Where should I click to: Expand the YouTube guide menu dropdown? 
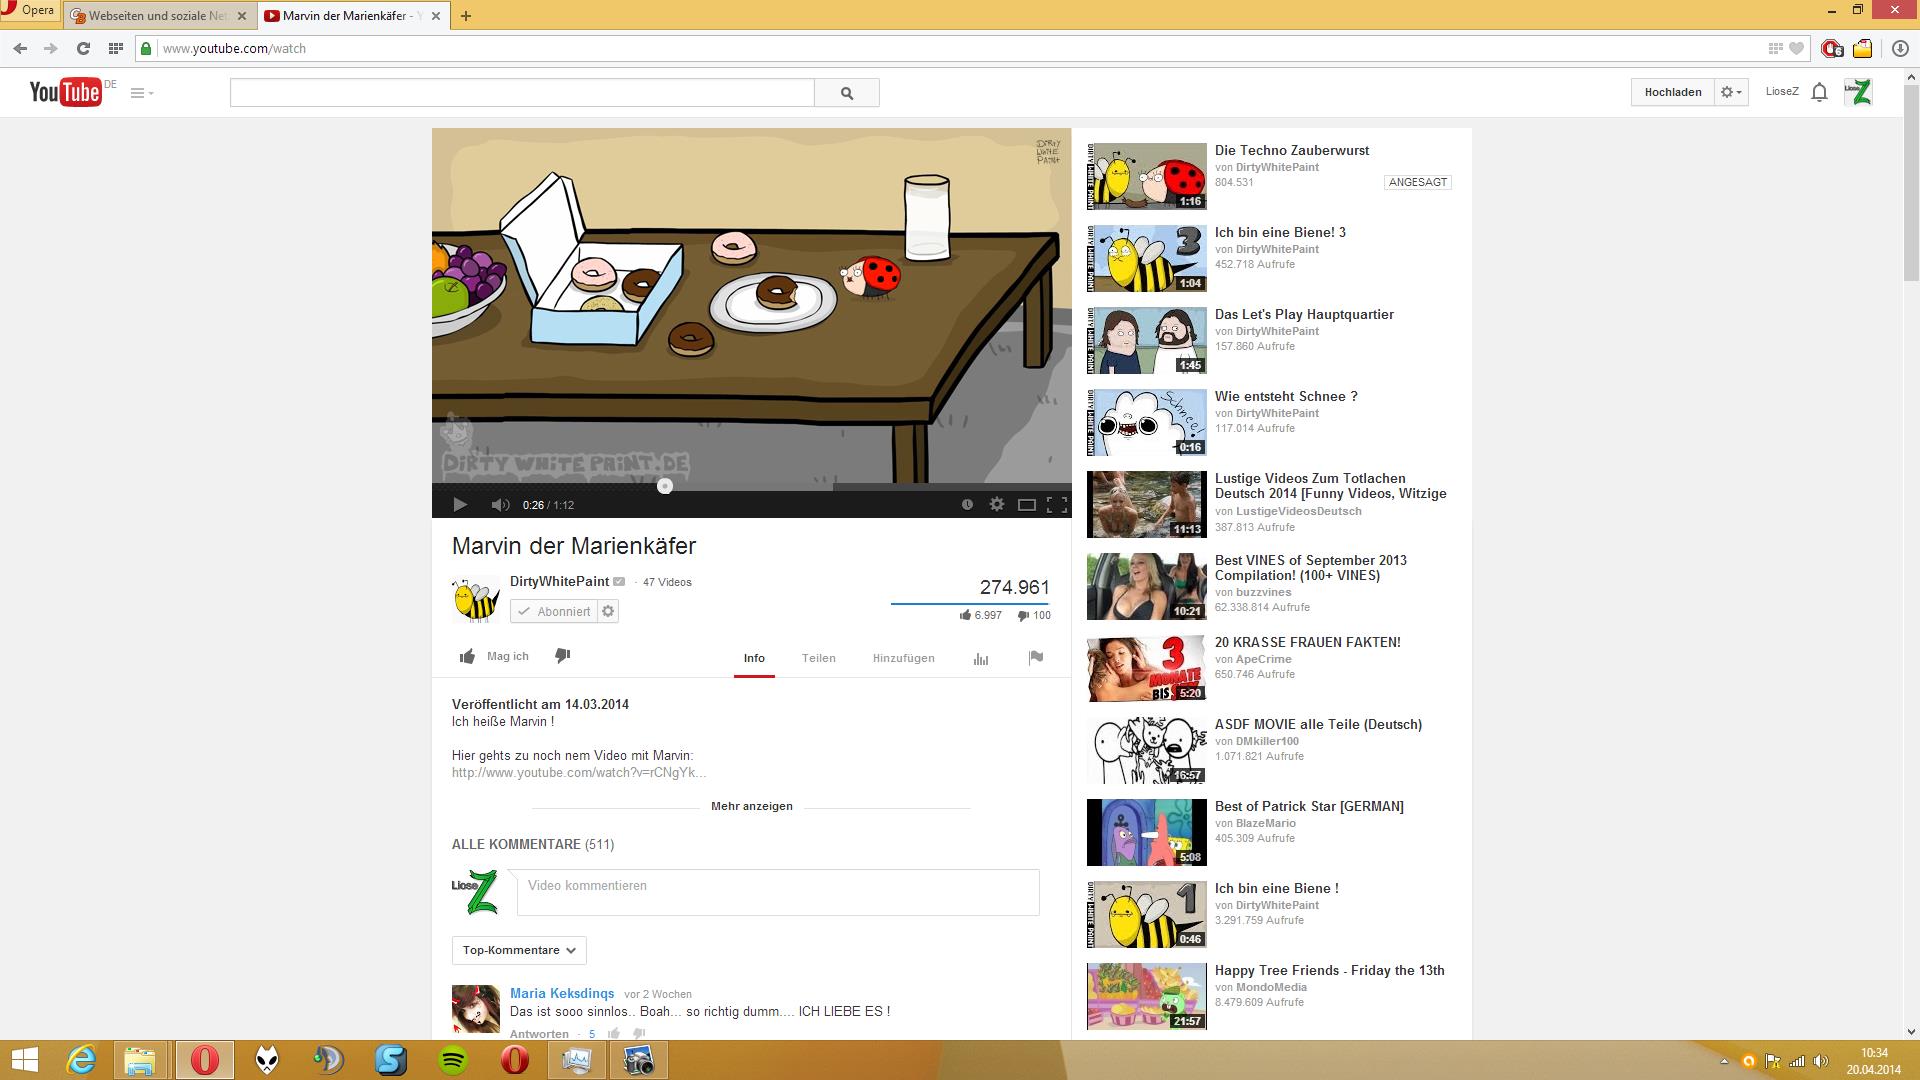(x=142, y=93)
